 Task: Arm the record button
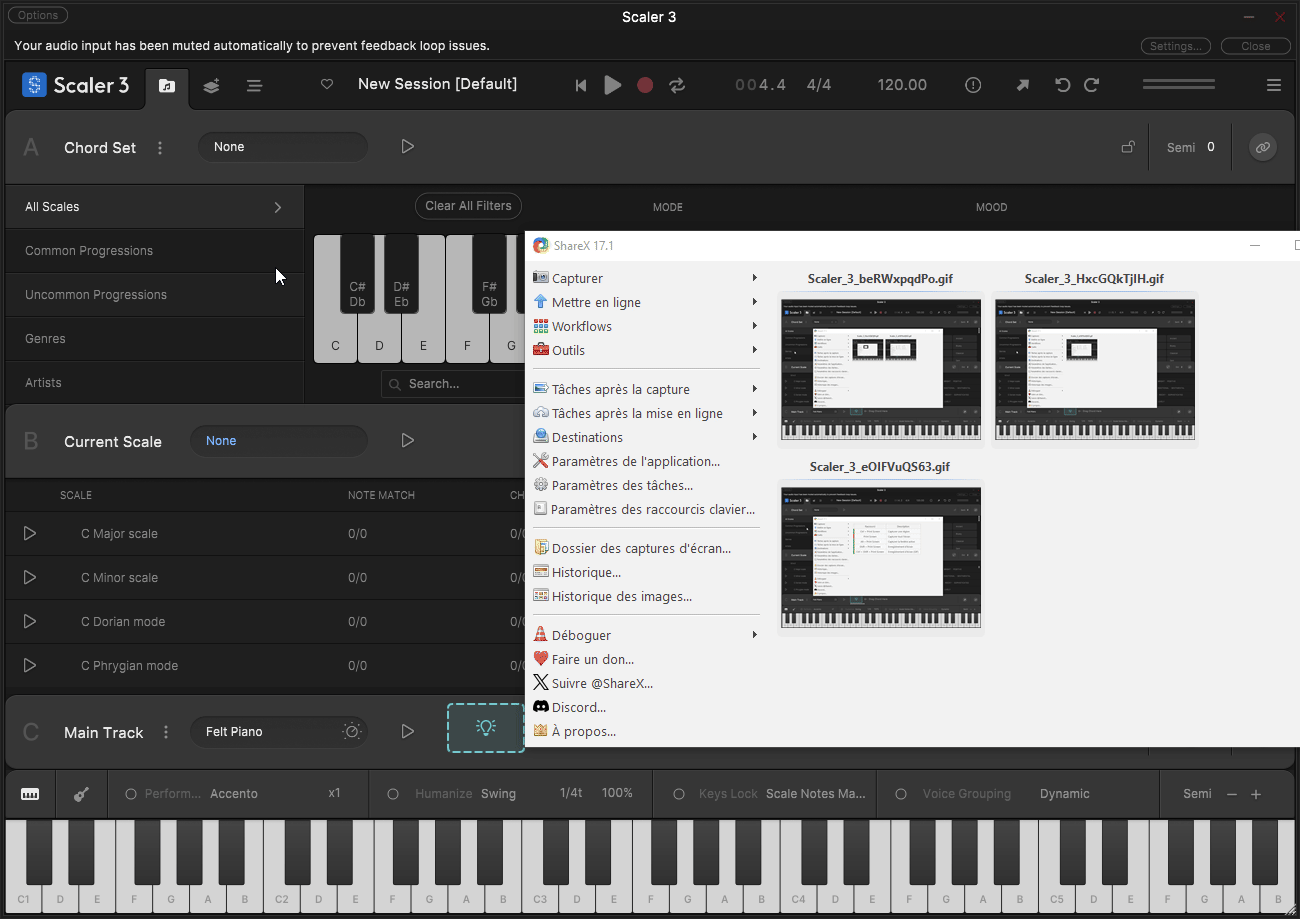point(645,86)
